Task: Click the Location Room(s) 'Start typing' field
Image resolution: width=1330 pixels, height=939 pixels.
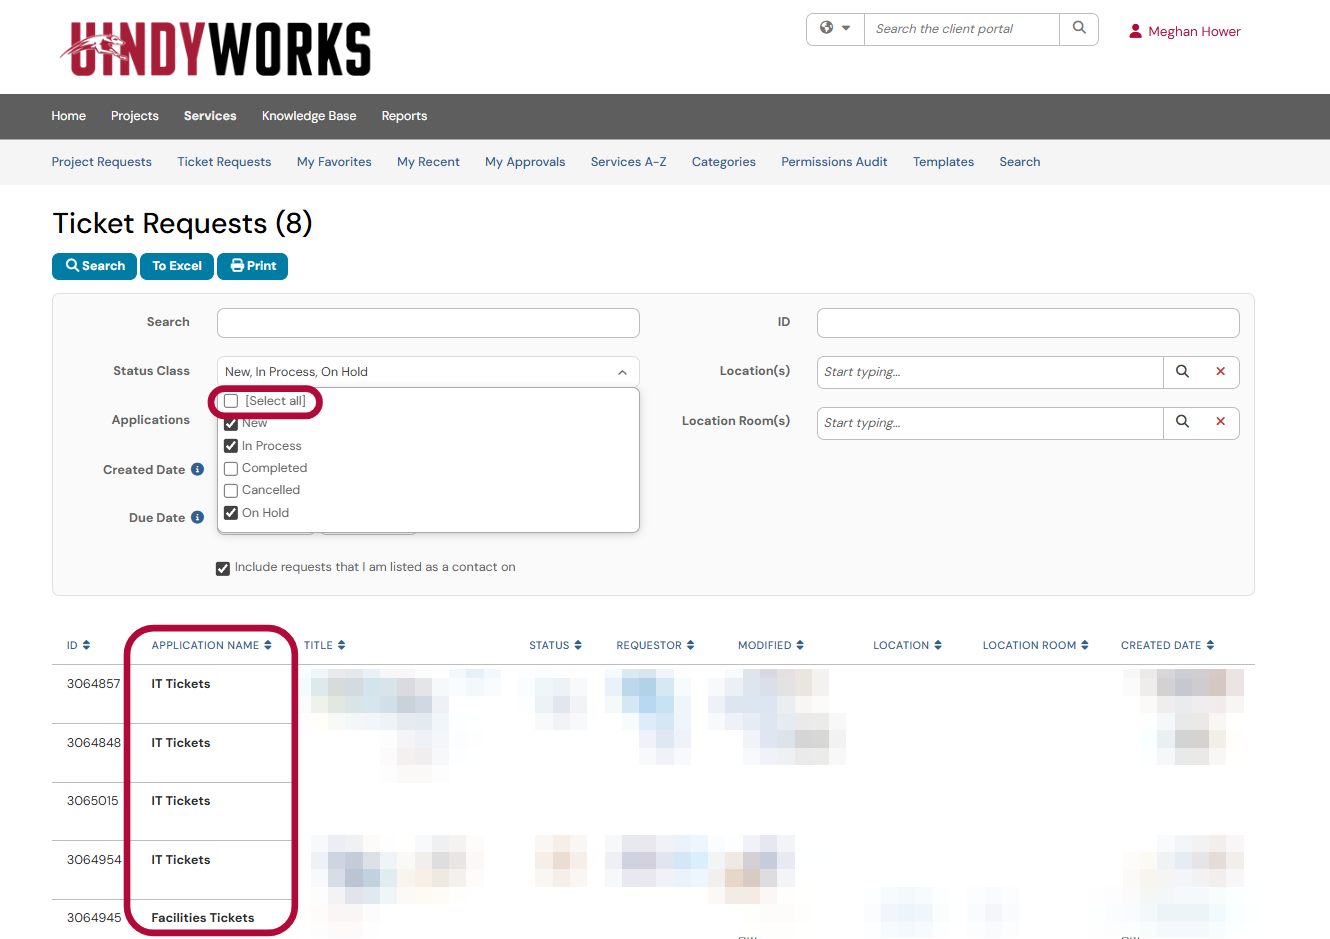Action: pyautogui.click(x=990, y=423)
